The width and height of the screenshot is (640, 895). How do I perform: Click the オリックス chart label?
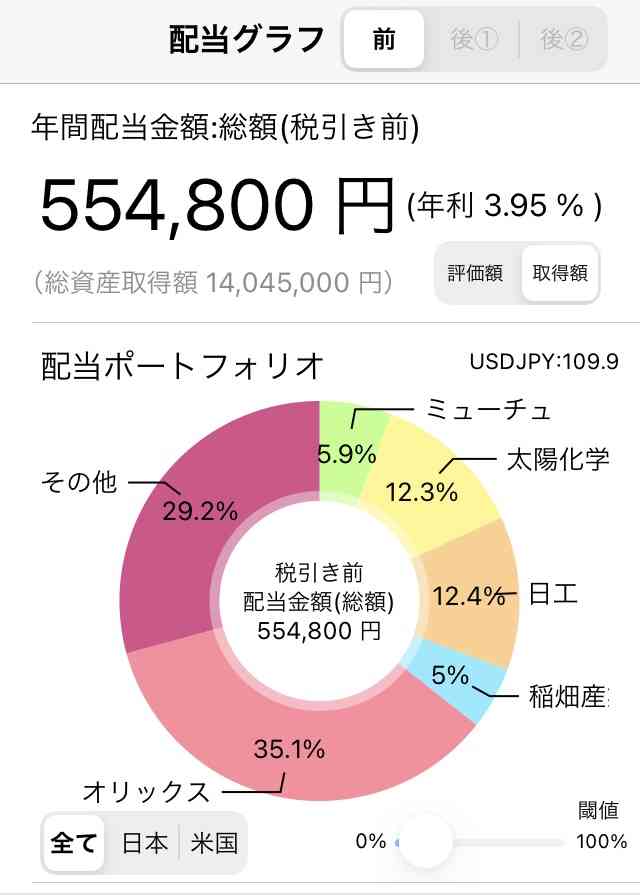tap(146, 792)
